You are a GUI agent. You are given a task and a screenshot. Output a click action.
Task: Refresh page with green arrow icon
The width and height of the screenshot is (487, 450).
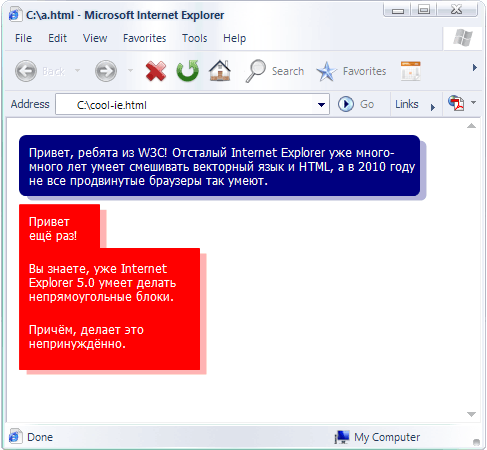pos(188,71)
